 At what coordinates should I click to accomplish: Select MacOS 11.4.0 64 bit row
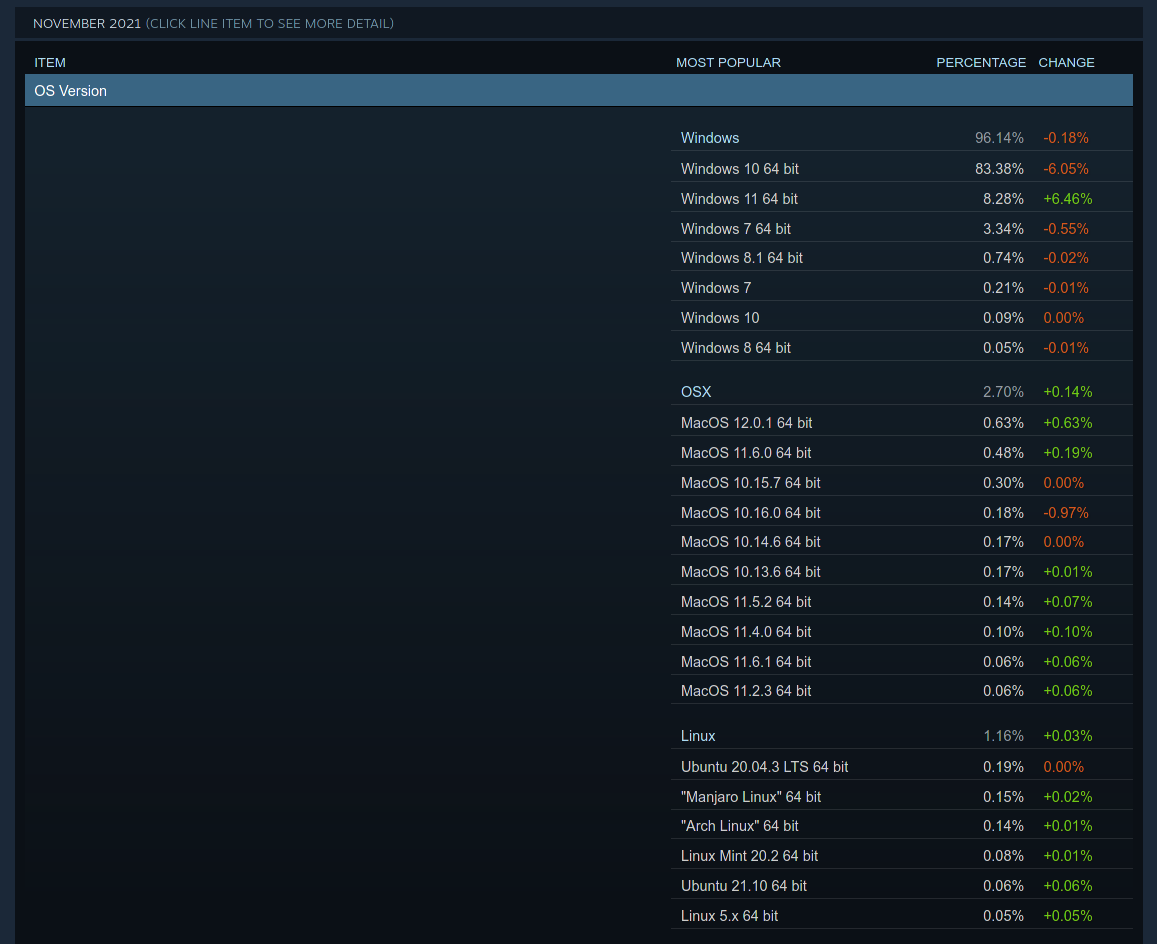902,632
